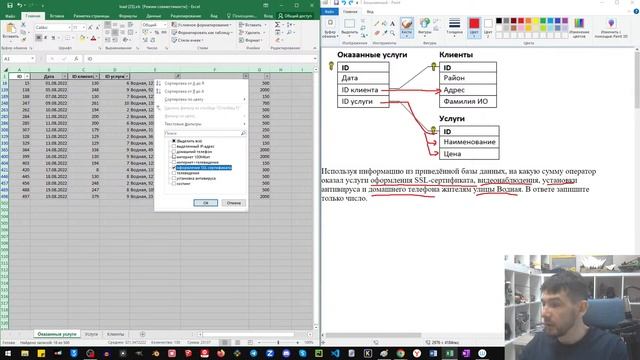Switch to the Услуги sheet tab
Image resolution: width=640 pixels, height=360 pixels.
[91, 334]
